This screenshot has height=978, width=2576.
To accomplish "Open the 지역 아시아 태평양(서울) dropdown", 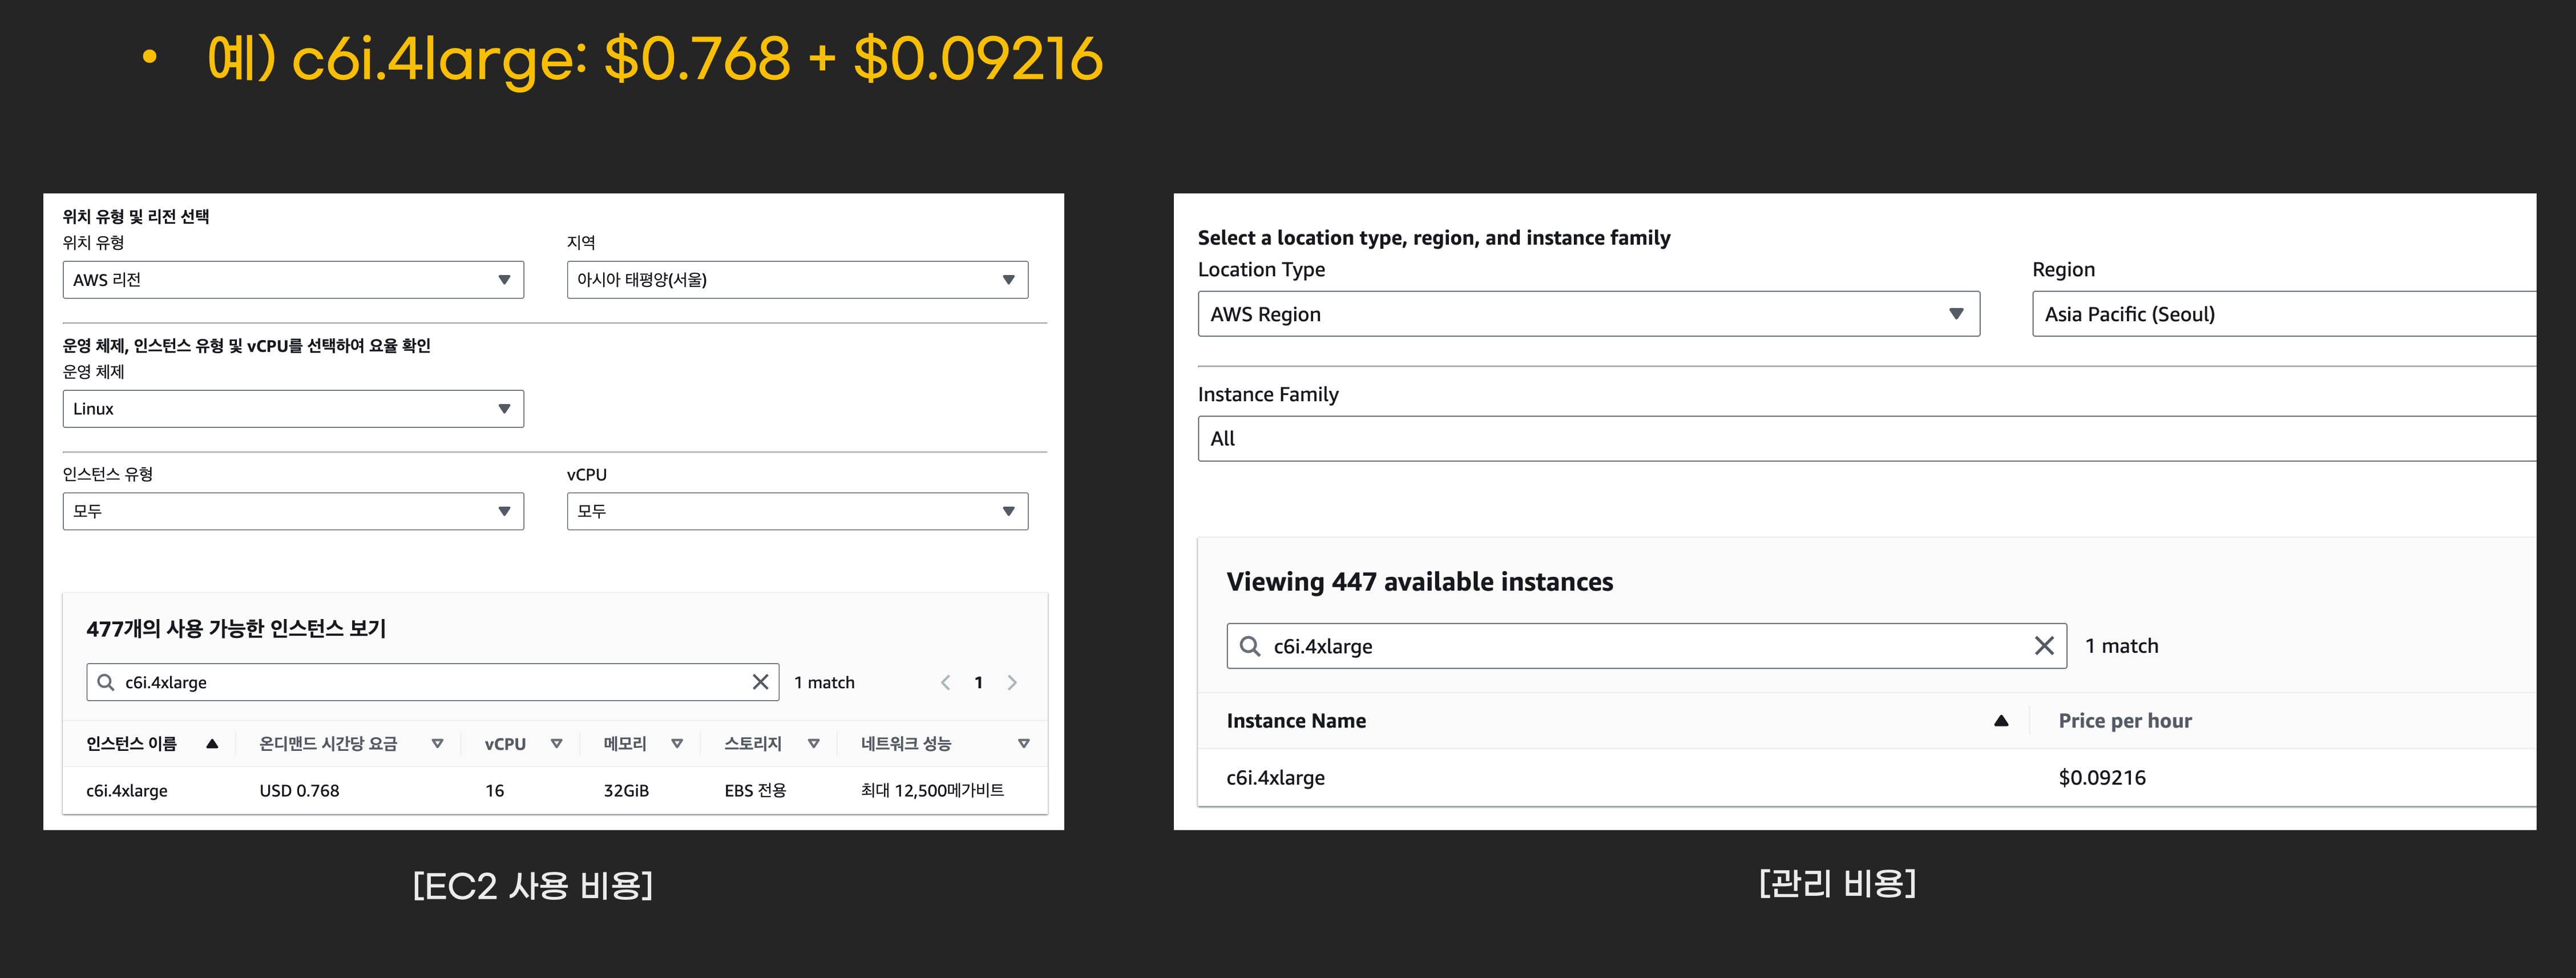I will point(797,280).
